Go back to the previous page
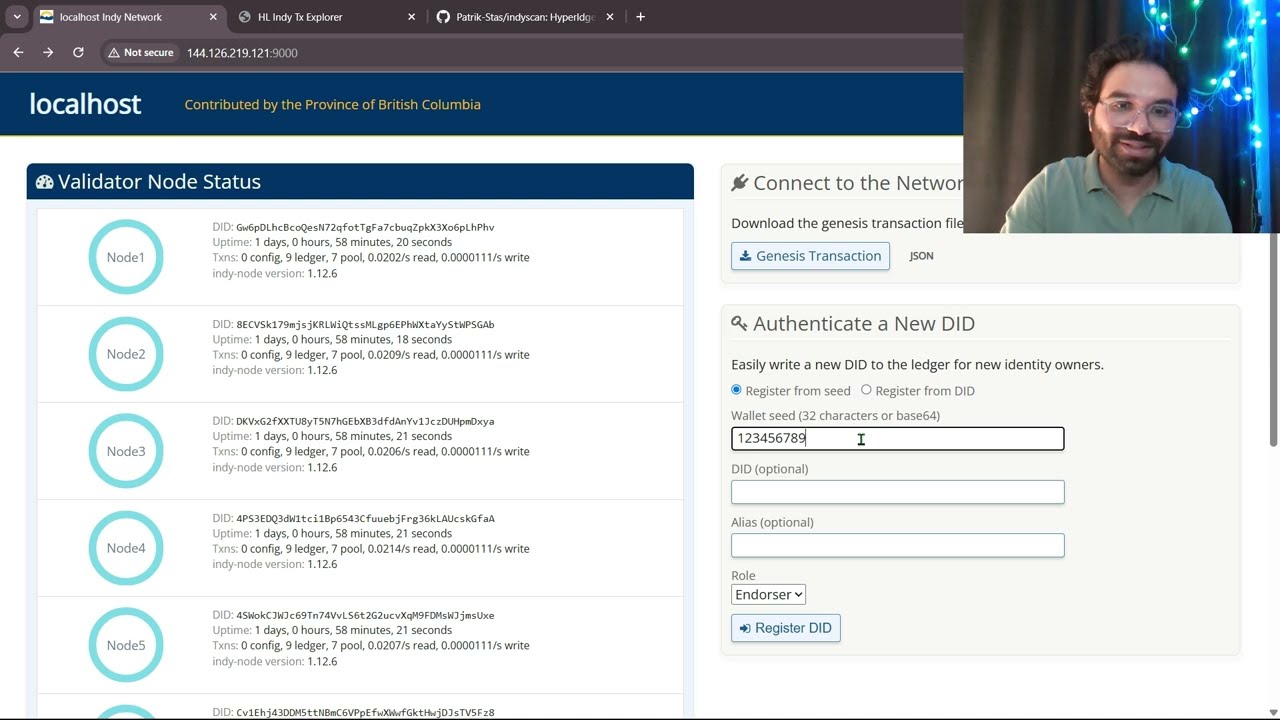 pyautogui.click(x=18, y=53)
